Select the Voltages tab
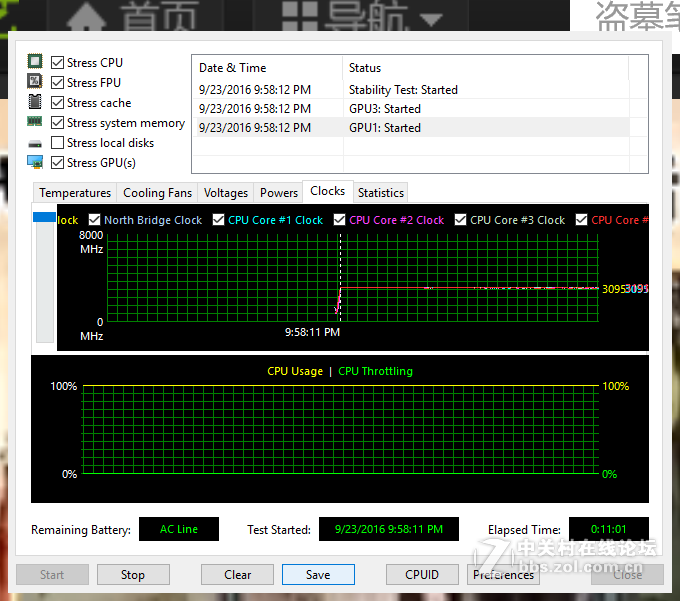 click(x=226, y=193)
